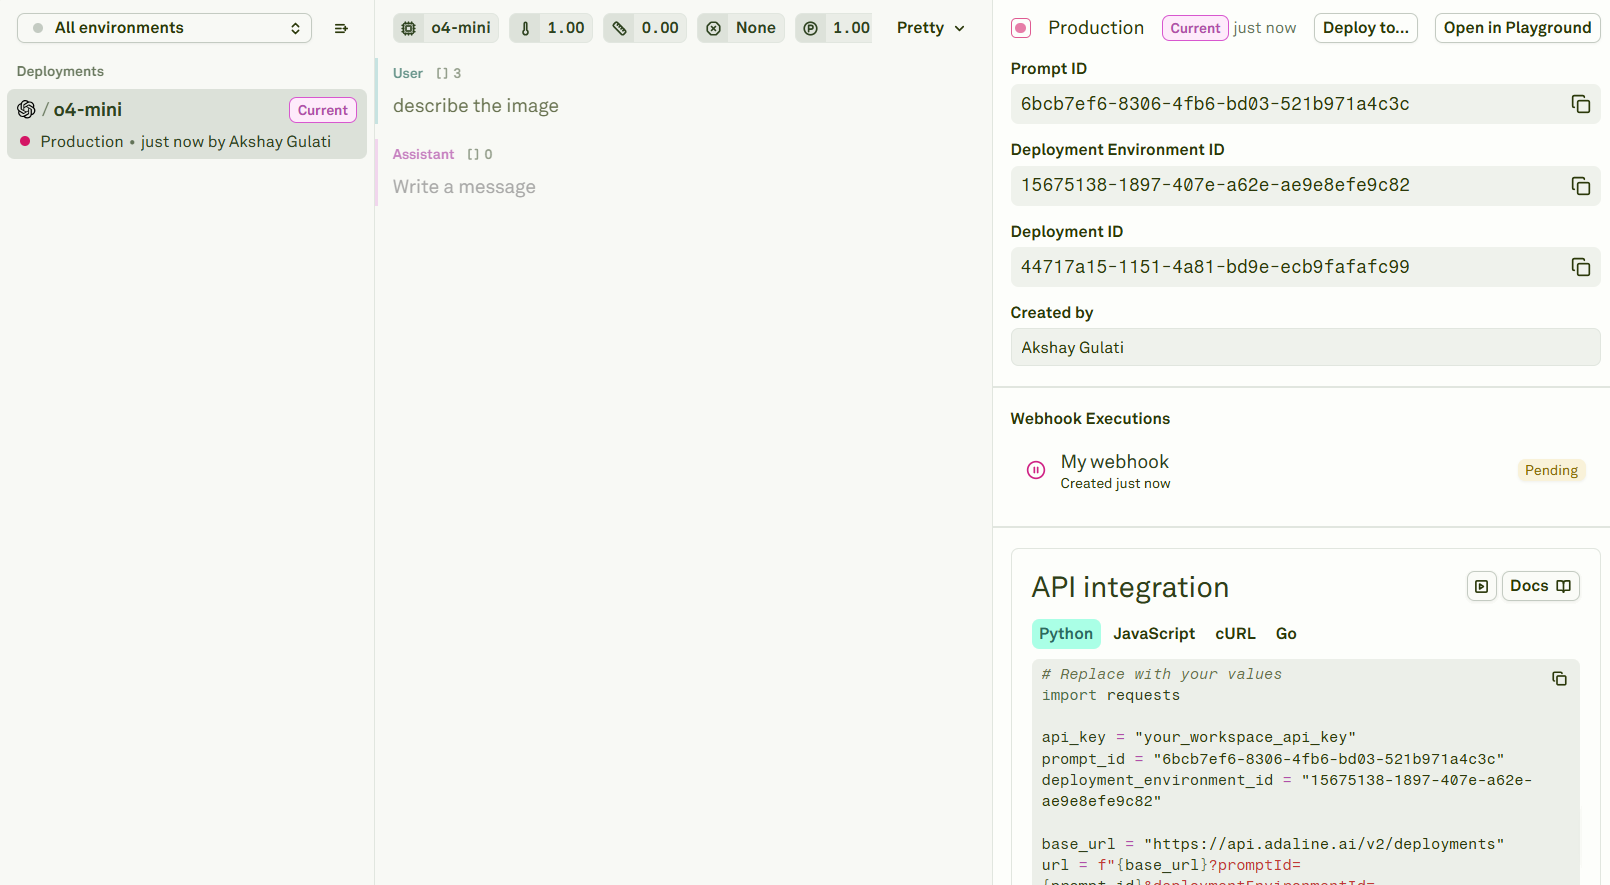
Task: Click the 'Write a message' input
Action: (464, 187)
